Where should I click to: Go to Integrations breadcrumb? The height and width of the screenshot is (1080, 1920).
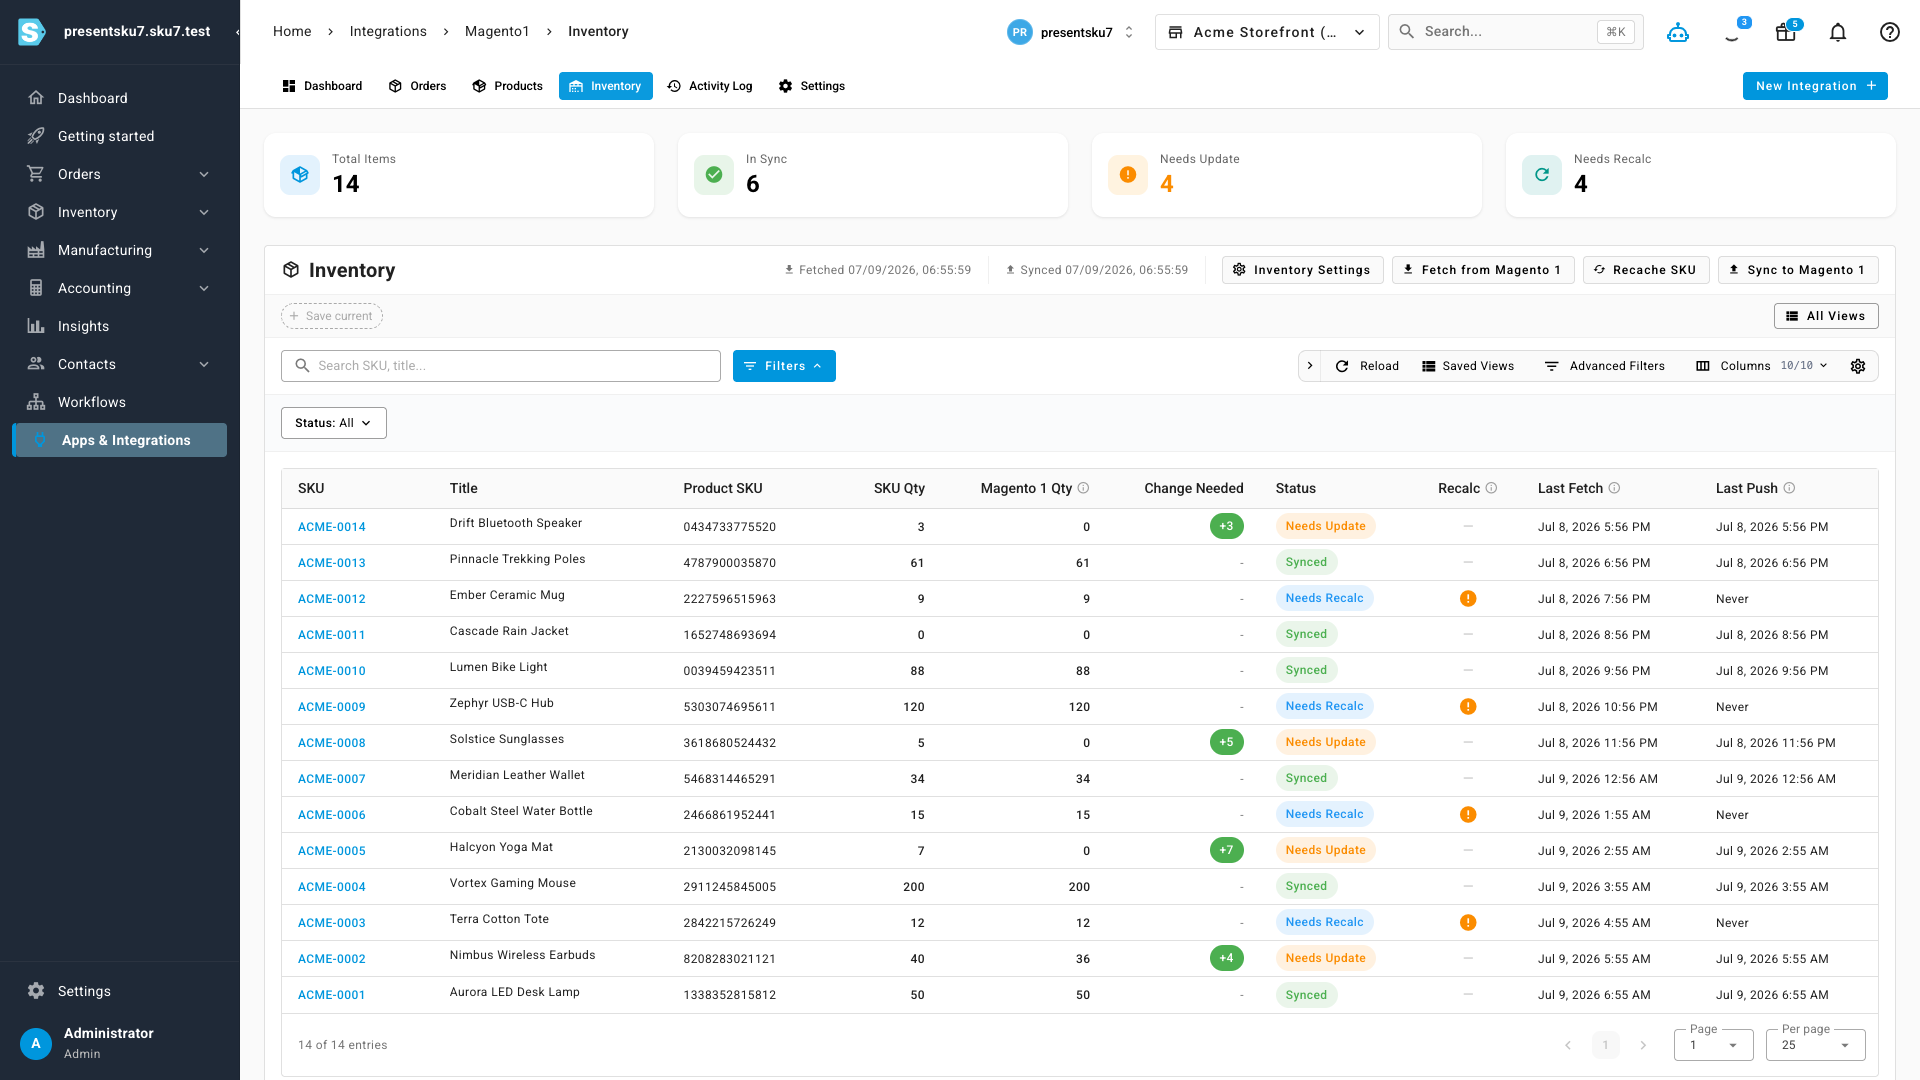pos(388,32)
